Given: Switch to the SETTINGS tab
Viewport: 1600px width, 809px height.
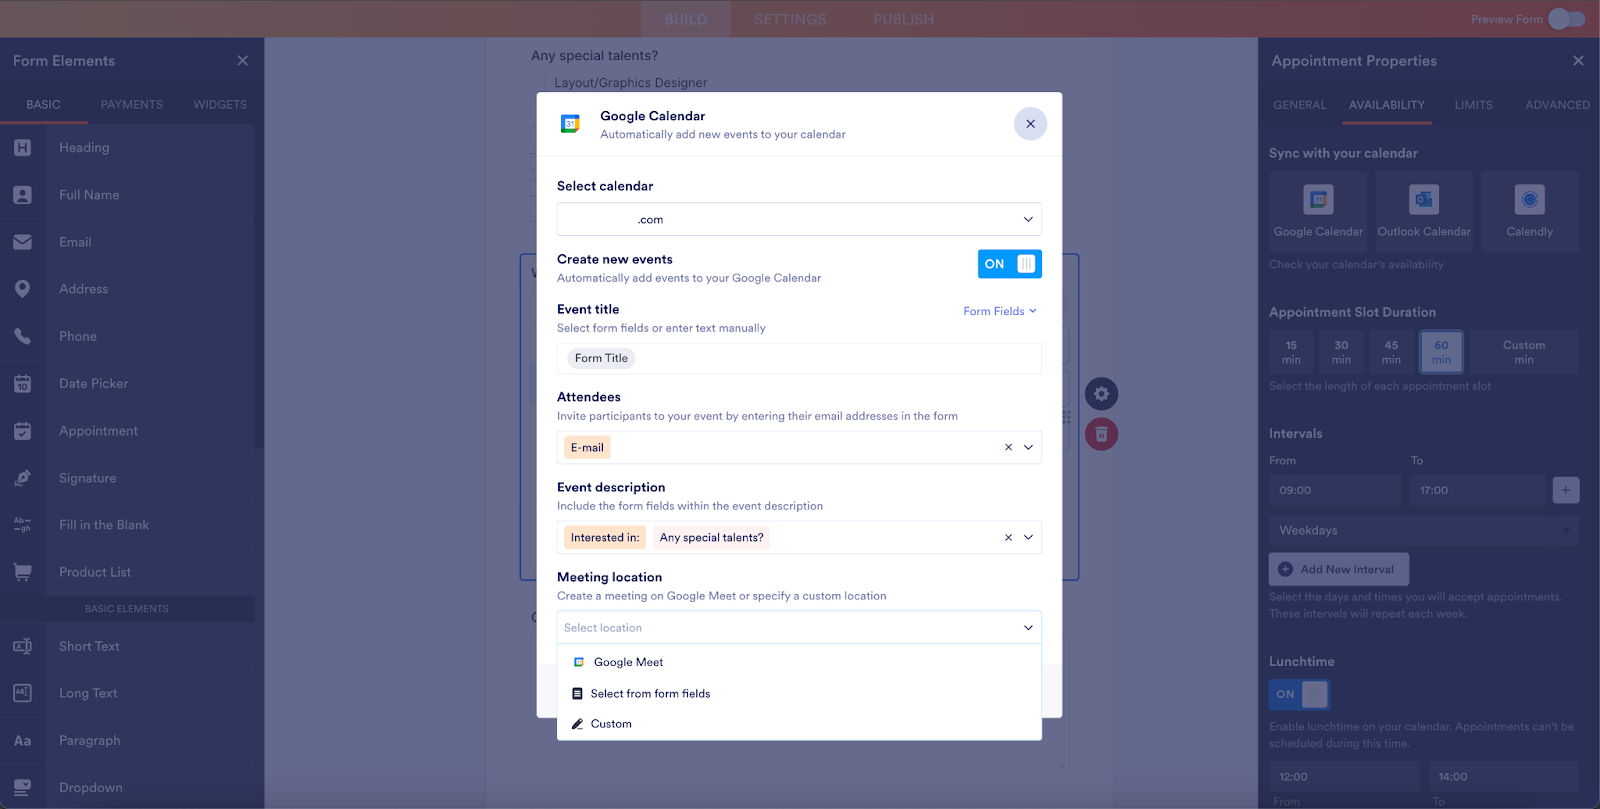Looking at the screenshot, I should tap(790, 19).
